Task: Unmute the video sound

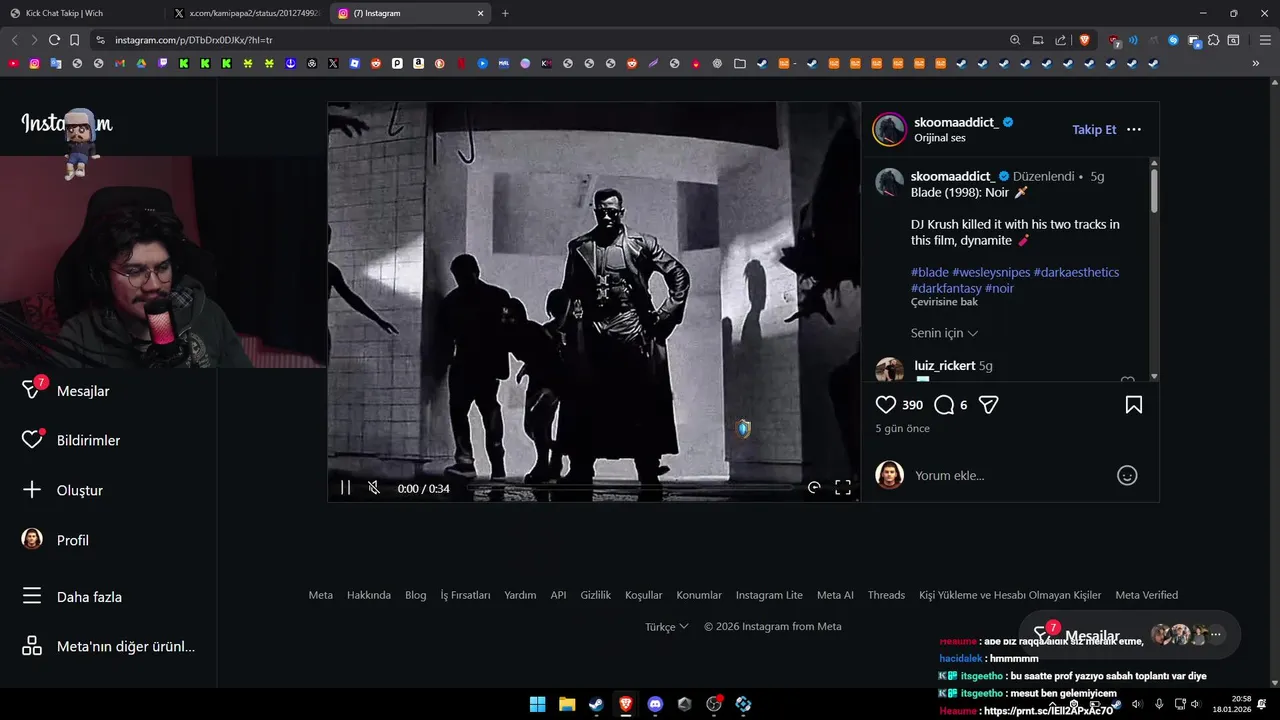Action: tap(374, 488)
